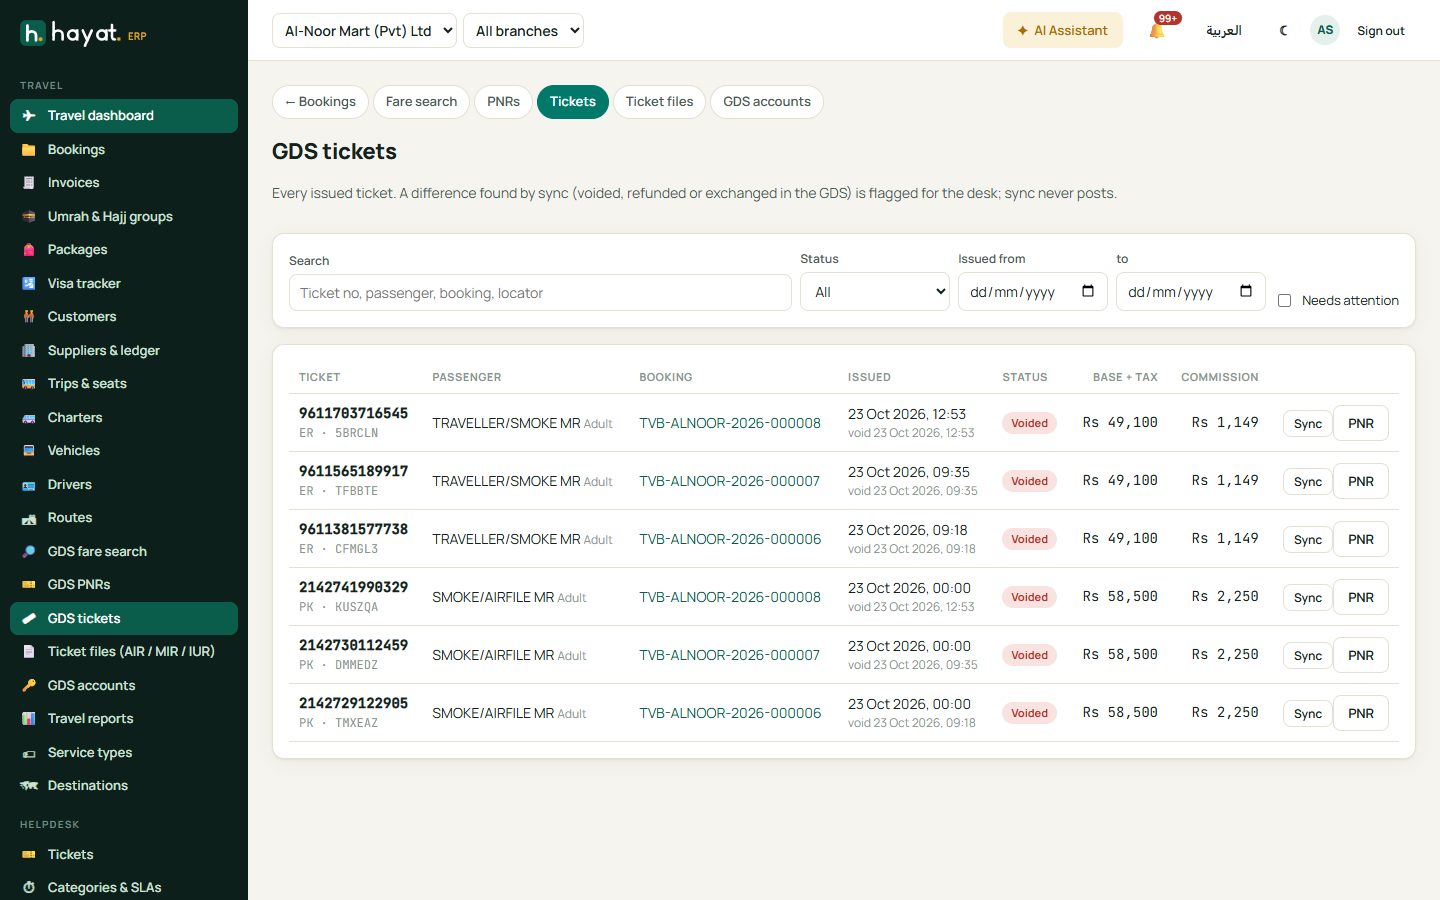Image resolution: width=1440 pixels, height=900 pixels.
Task: Go back to Bookings
Action: click(320, 102)
